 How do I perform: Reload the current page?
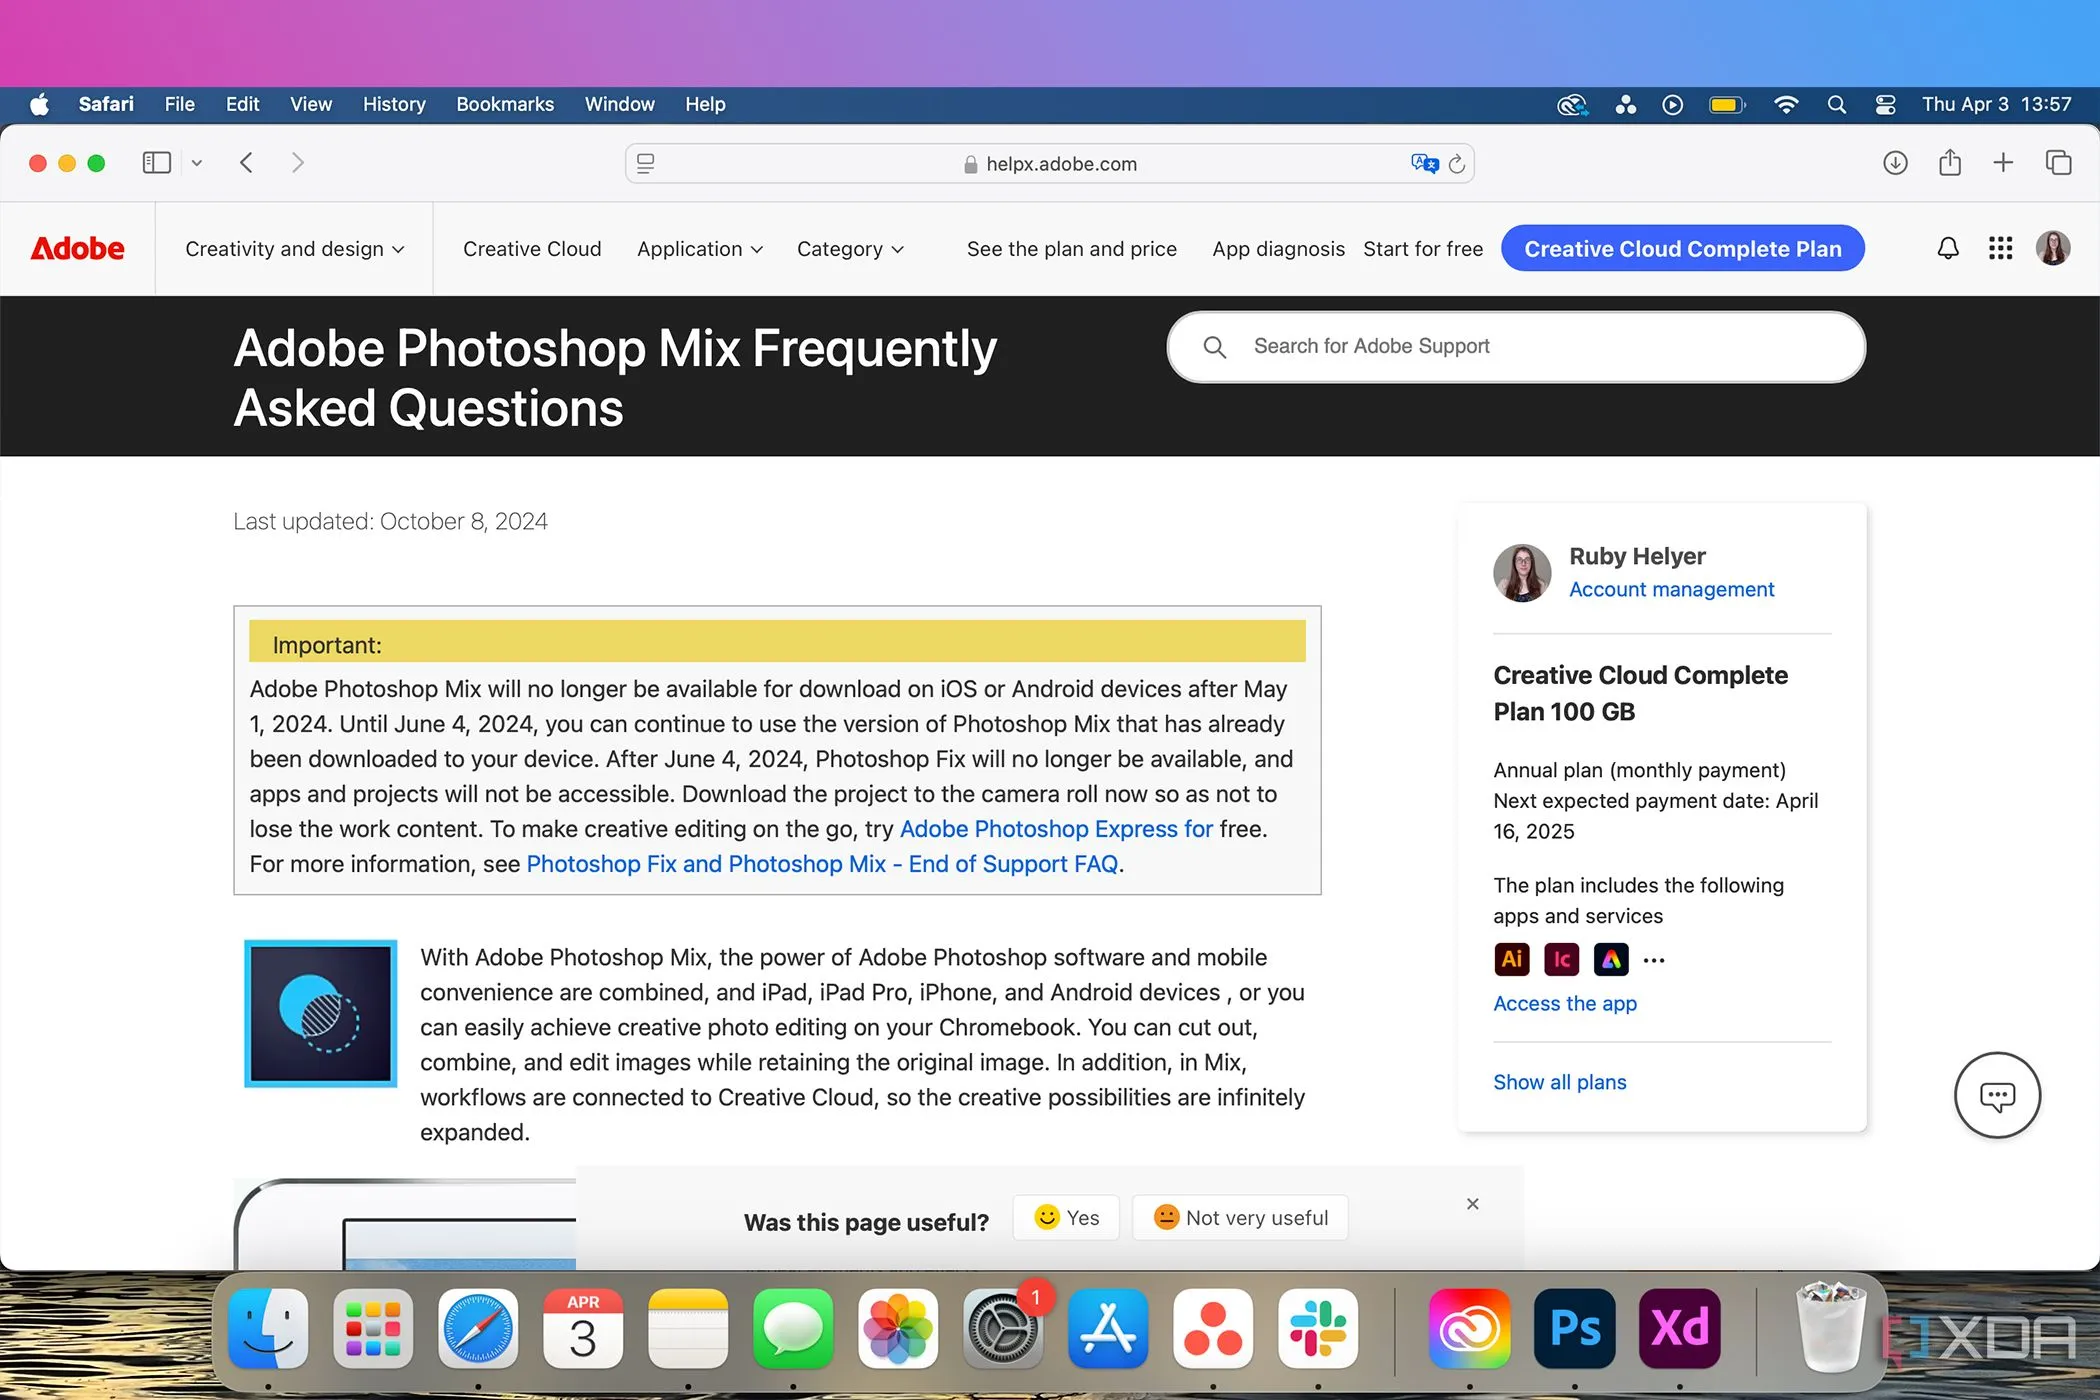pyautogui.click(x=1457, y=164)
